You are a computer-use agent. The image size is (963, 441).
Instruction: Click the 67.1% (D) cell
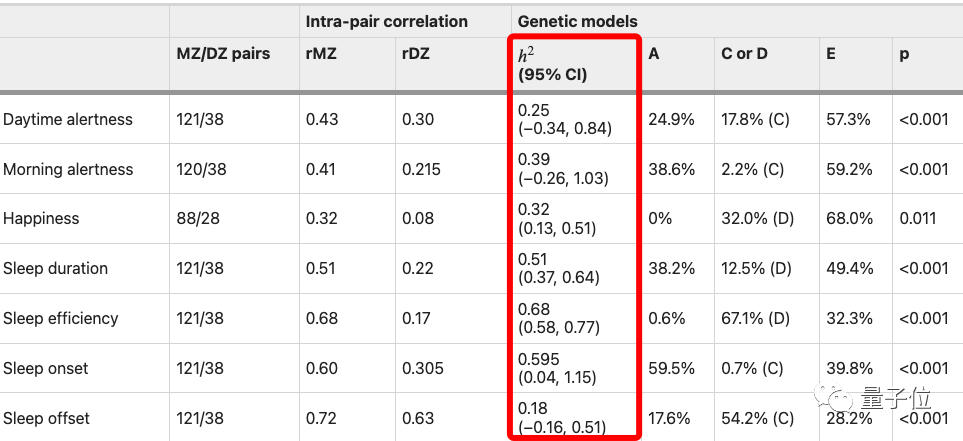tap(755, 318)
